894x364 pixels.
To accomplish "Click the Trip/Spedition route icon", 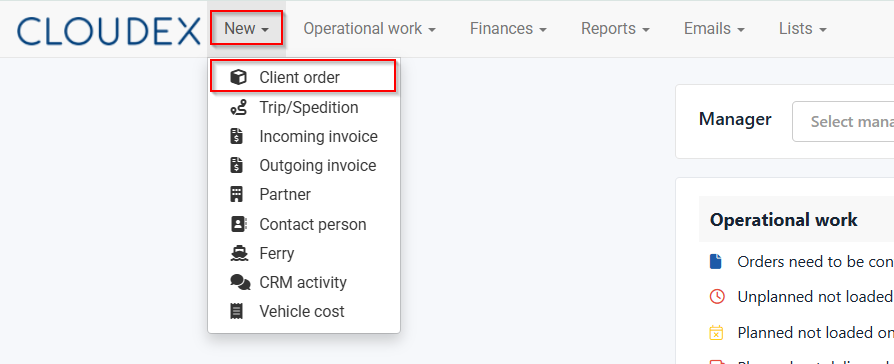I will coord(238,107).
